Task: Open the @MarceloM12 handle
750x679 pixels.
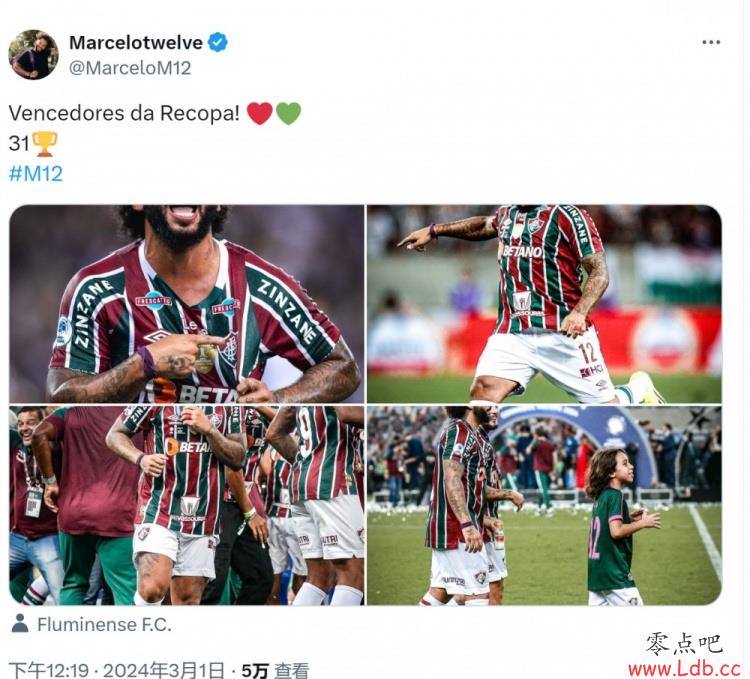Action: [130, 68]
